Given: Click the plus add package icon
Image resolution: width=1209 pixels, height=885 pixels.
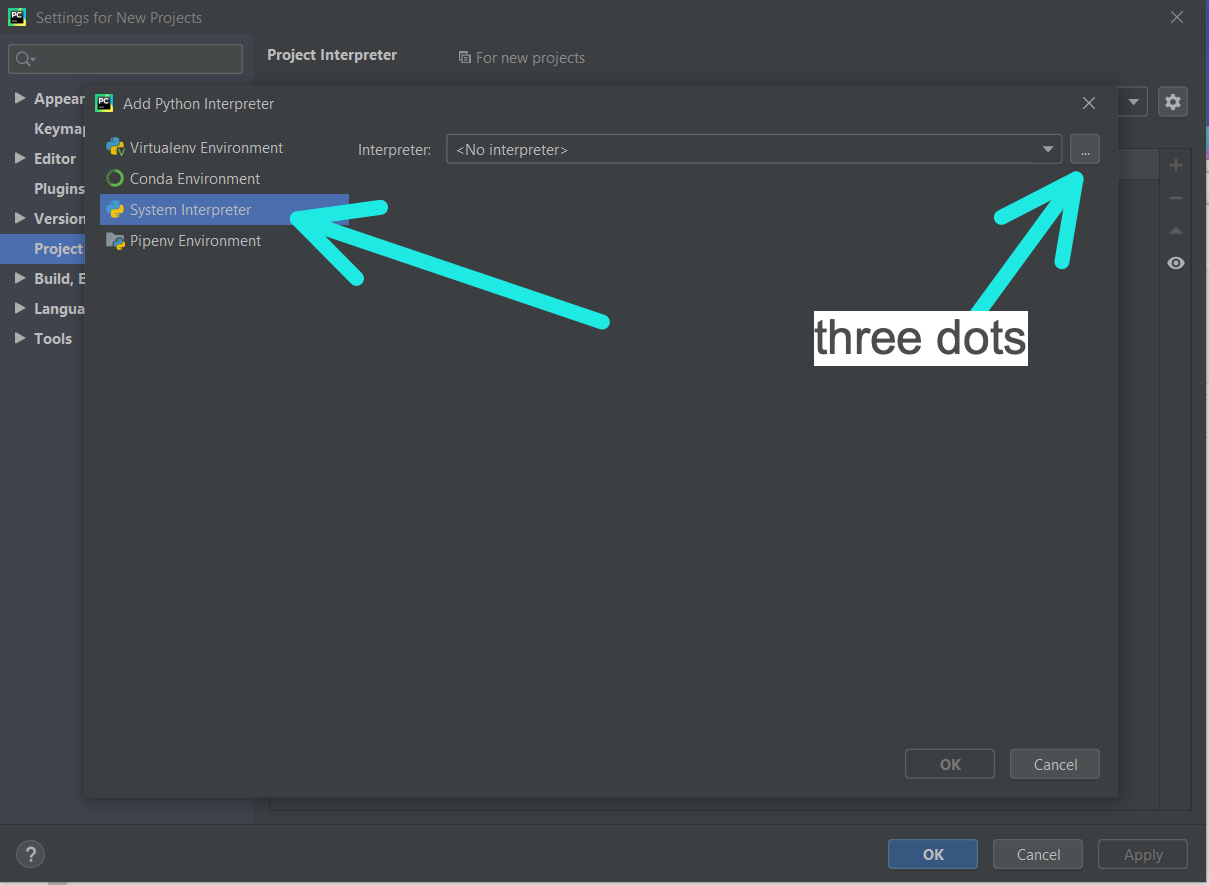Looking at the screenshot, I should click(1176, 165).
